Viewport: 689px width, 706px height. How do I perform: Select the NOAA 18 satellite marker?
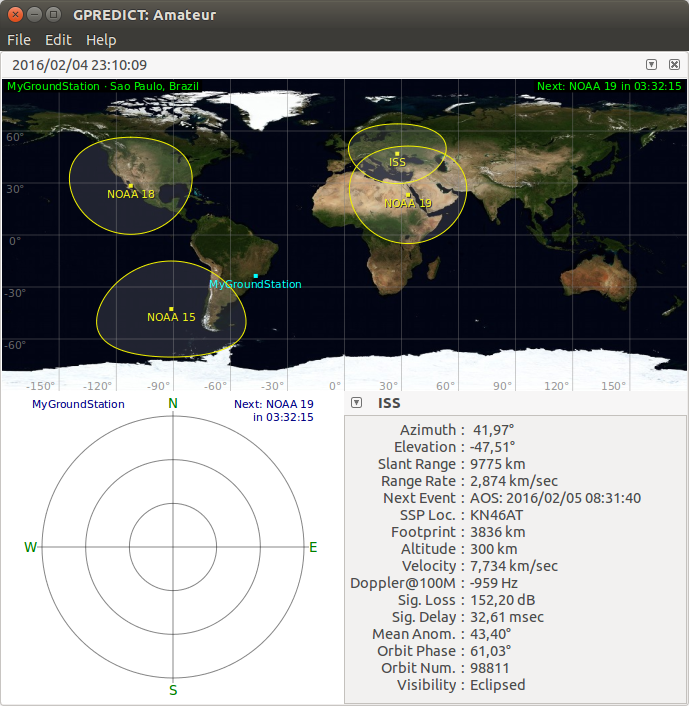pos(131,186)
